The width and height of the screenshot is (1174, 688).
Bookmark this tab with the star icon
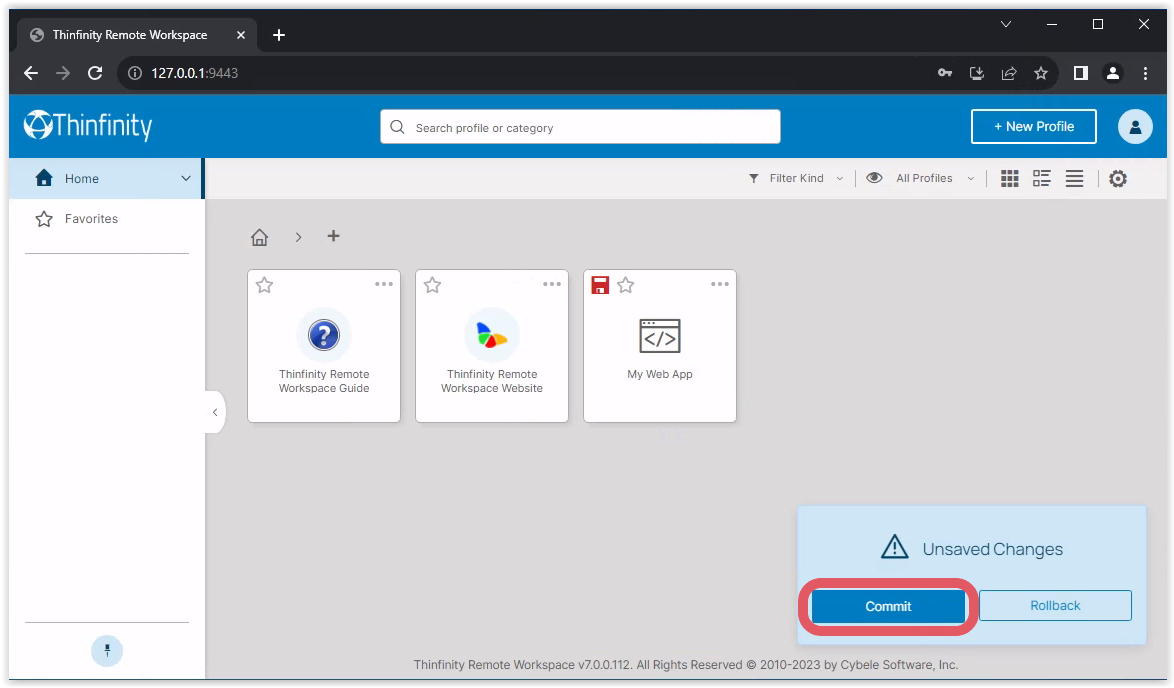click(x=1041, y=73)
